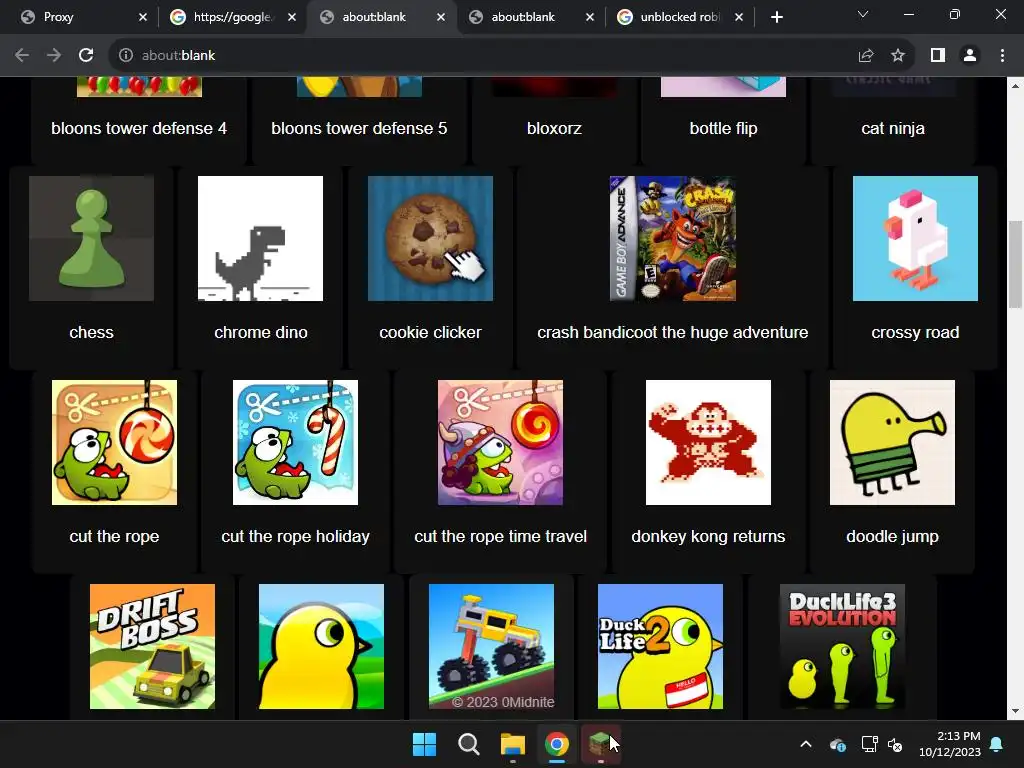This screenshot has width=1024, height=768.
Task: Open the donkey kong returns pixel icon
Action: pyautogui.click(x=708, y=442)
